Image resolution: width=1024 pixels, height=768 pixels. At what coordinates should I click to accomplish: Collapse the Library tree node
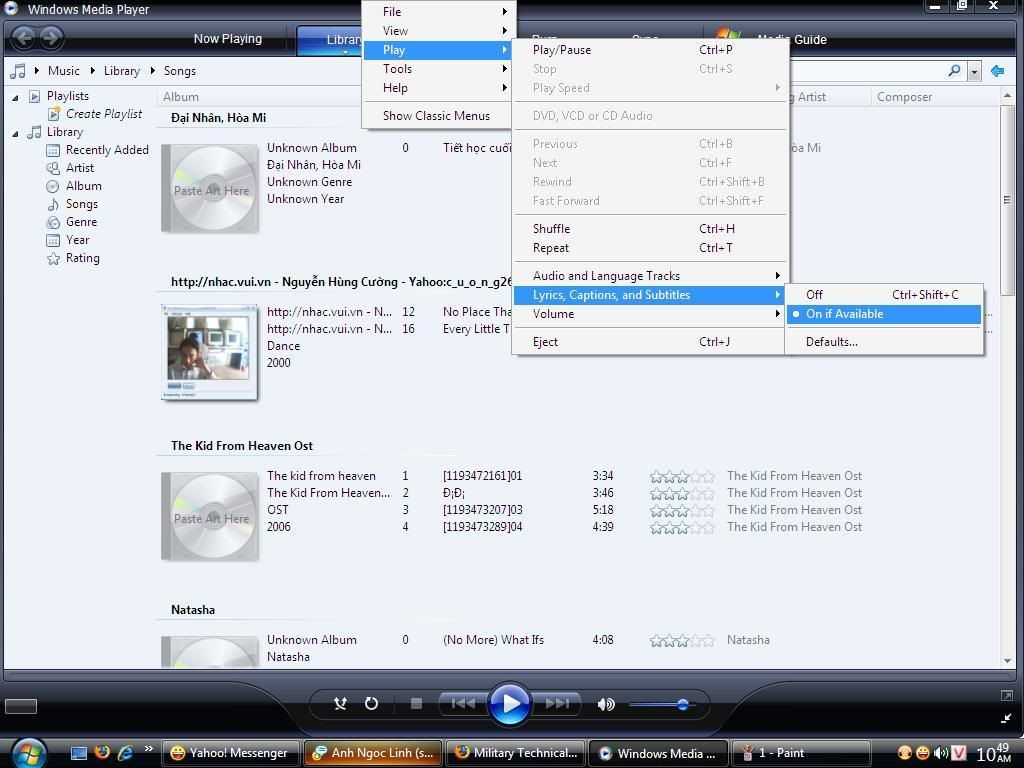click(16, 133)
